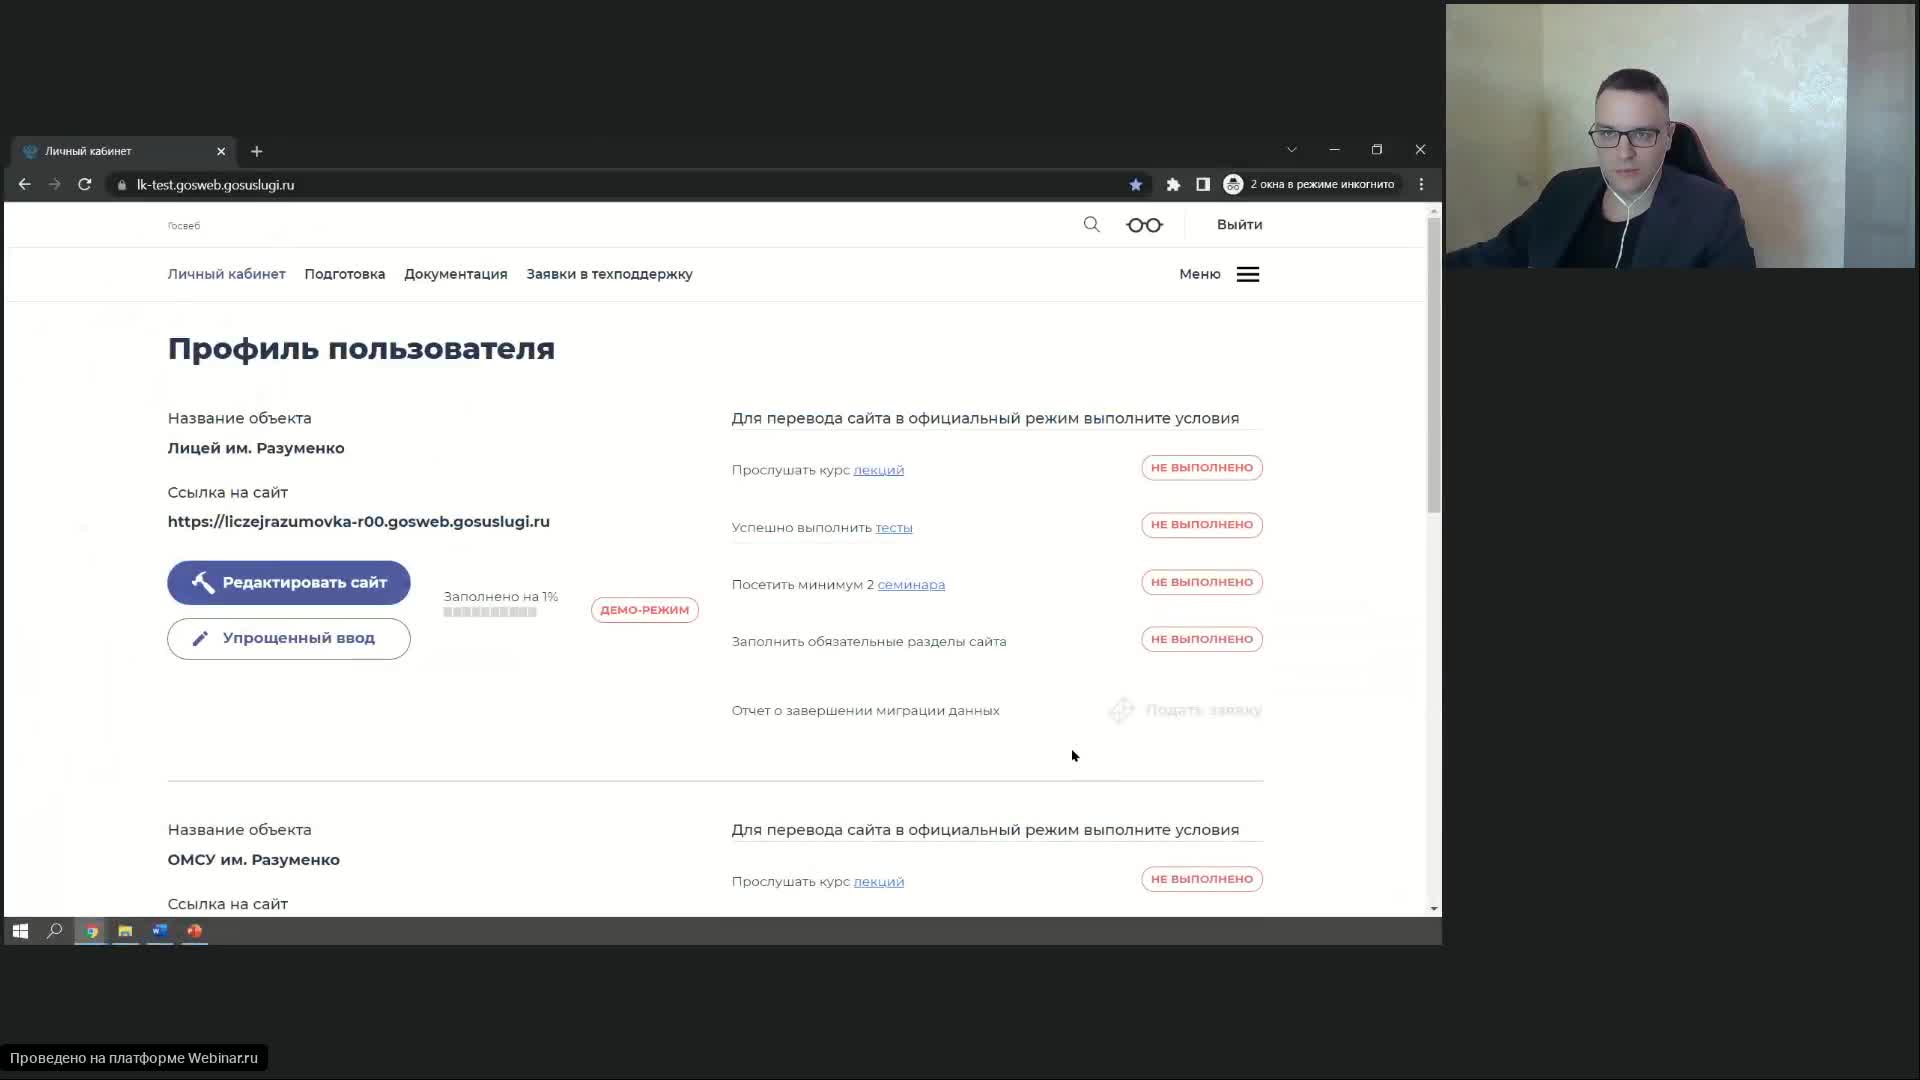Open File Explorer in the taskbar
The height and width of the screenshot is (1080, 1920).
pyautogui.click(x=125, y=931)
